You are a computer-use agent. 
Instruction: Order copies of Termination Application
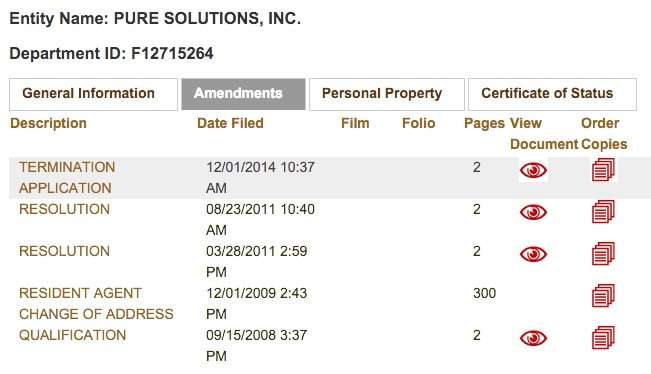[x=603, y=169]
